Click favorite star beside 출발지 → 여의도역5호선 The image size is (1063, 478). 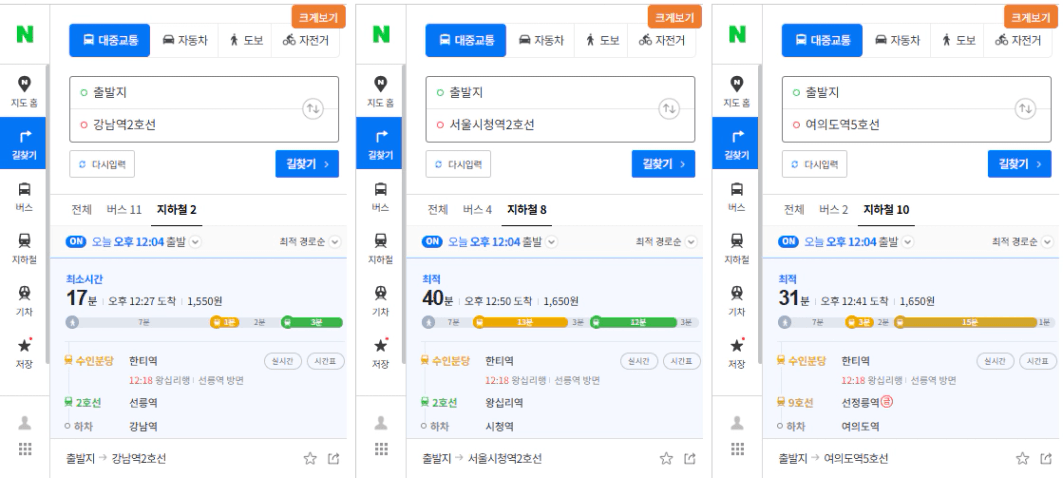[x=1022, y=458]
